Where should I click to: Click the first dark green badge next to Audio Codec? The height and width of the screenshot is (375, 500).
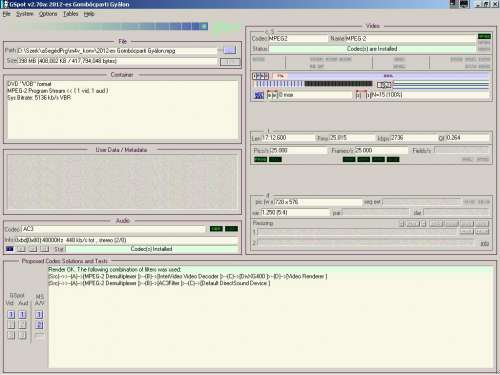[216, 229]
